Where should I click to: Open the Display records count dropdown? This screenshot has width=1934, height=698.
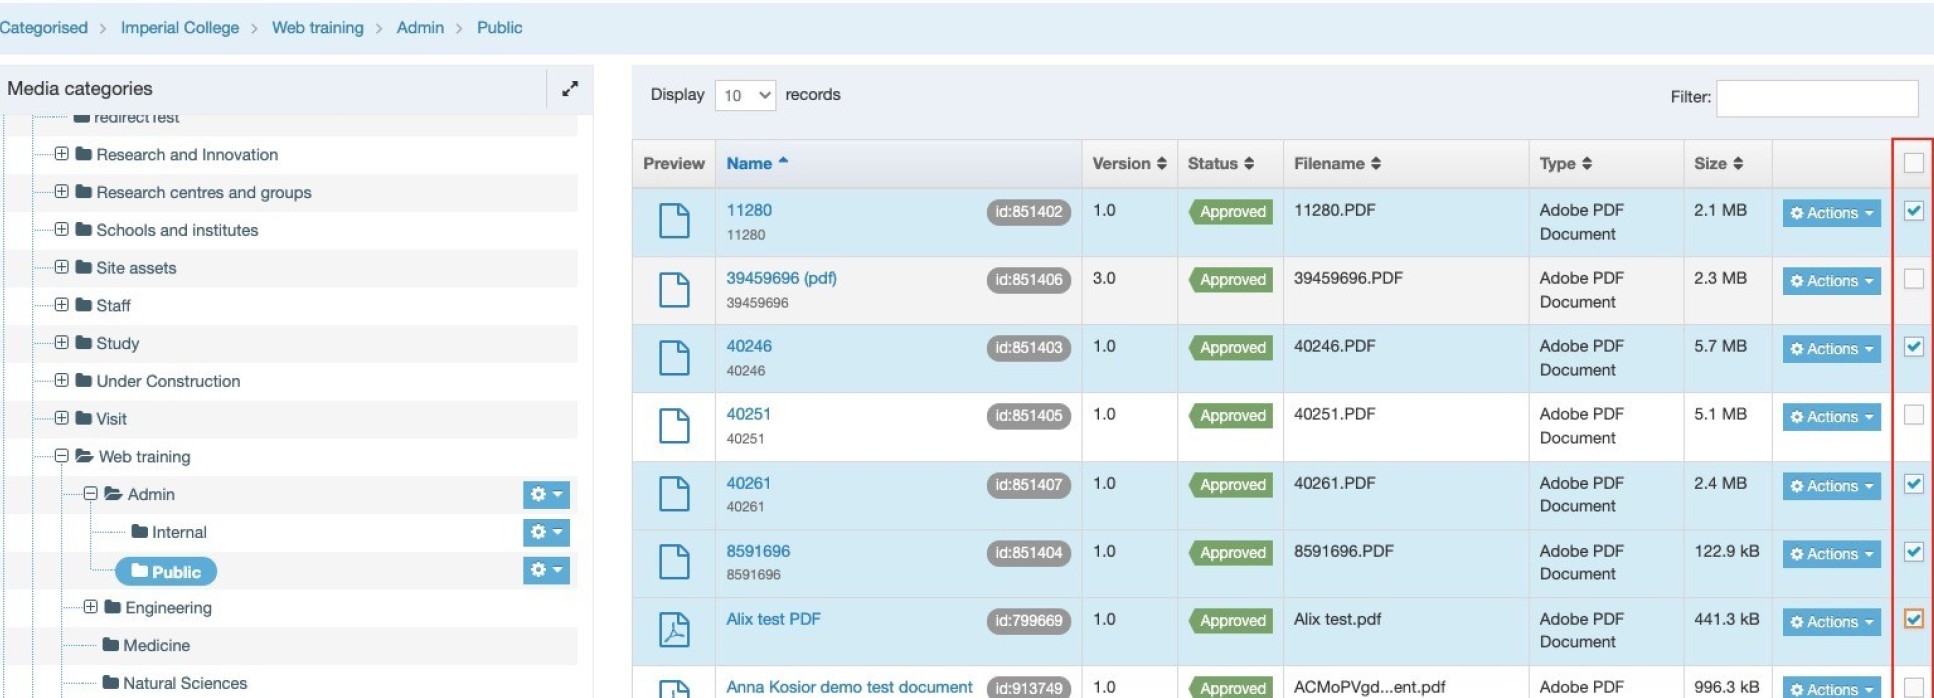pos(745,95)
